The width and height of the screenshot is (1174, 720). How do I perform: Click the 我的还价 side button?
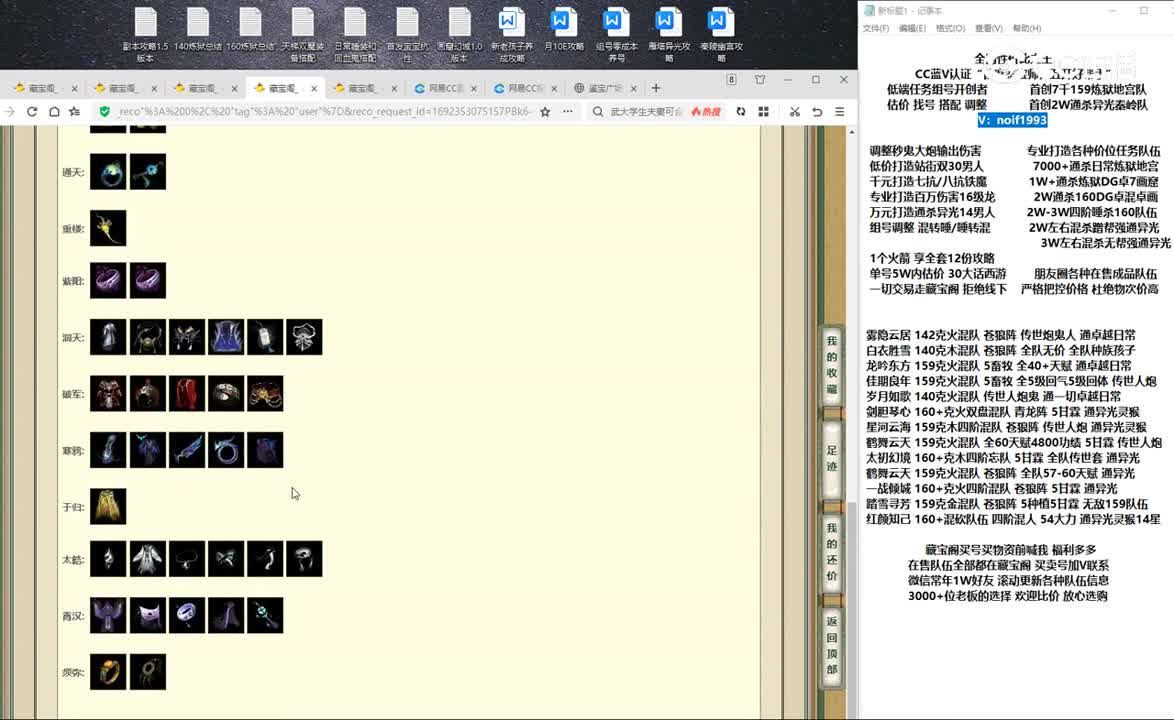click(x=832, y=552)
